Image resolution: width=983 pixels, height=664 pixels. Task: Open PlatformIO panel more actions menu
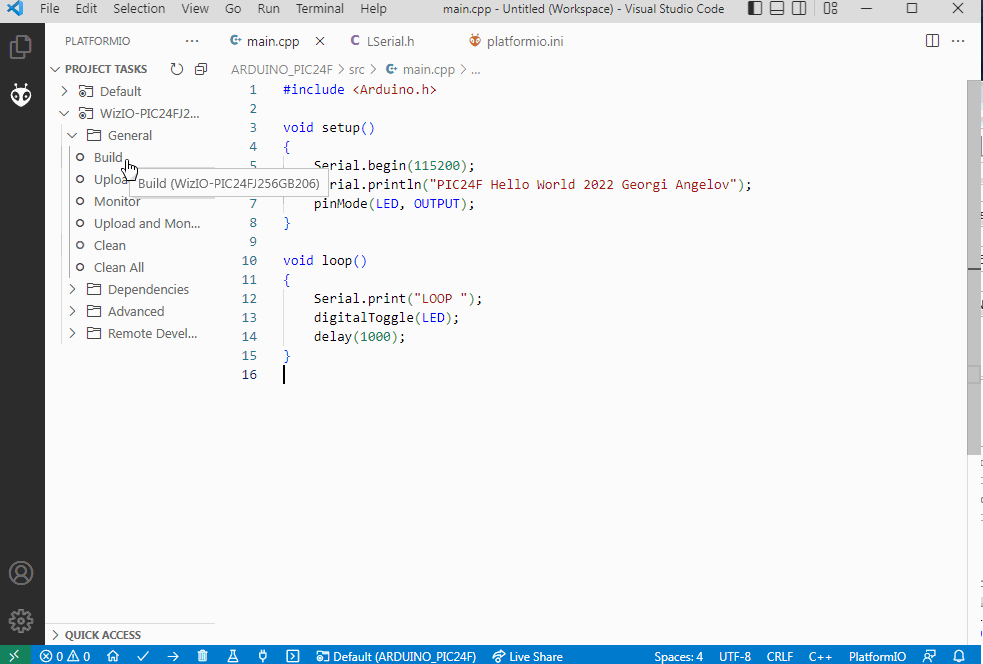[x=192, y=41]
